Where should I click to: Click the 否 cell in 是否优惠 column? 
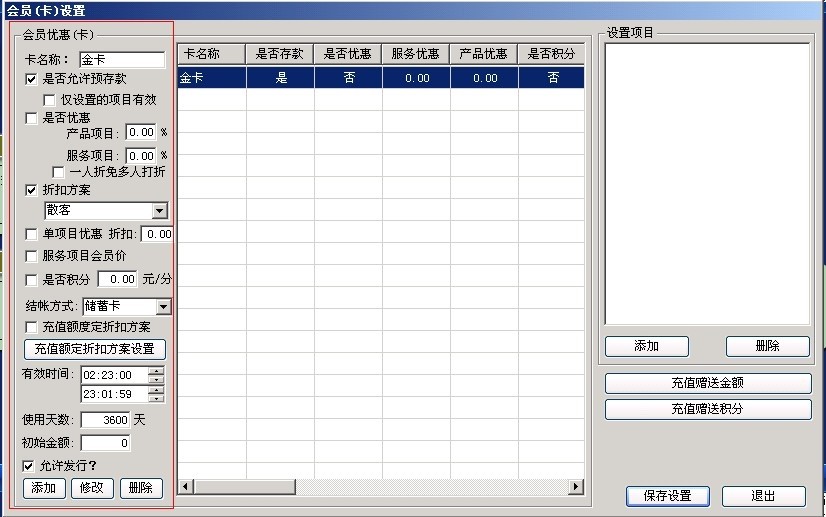348,78
